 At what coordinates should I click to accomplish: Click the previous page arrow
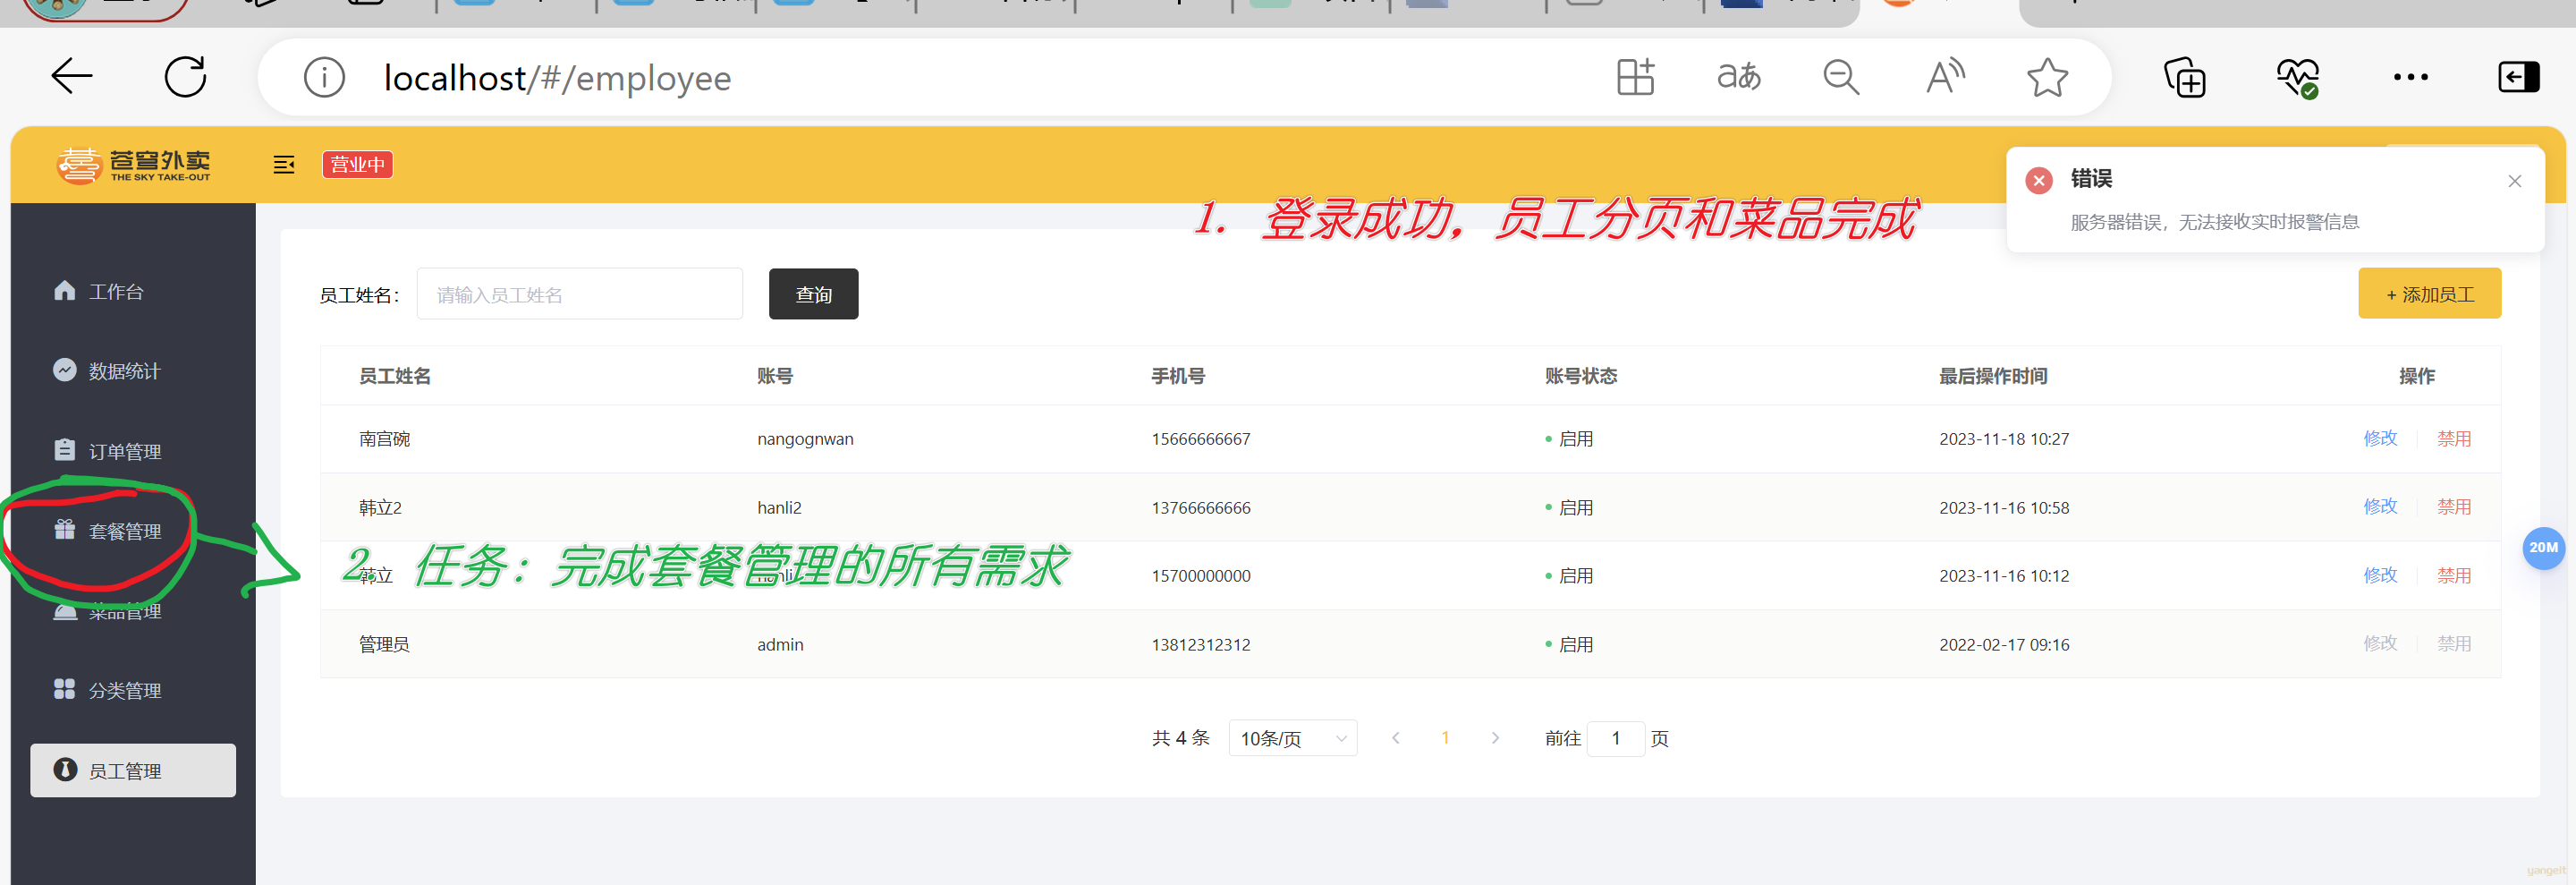click(x=1396, y=738)
